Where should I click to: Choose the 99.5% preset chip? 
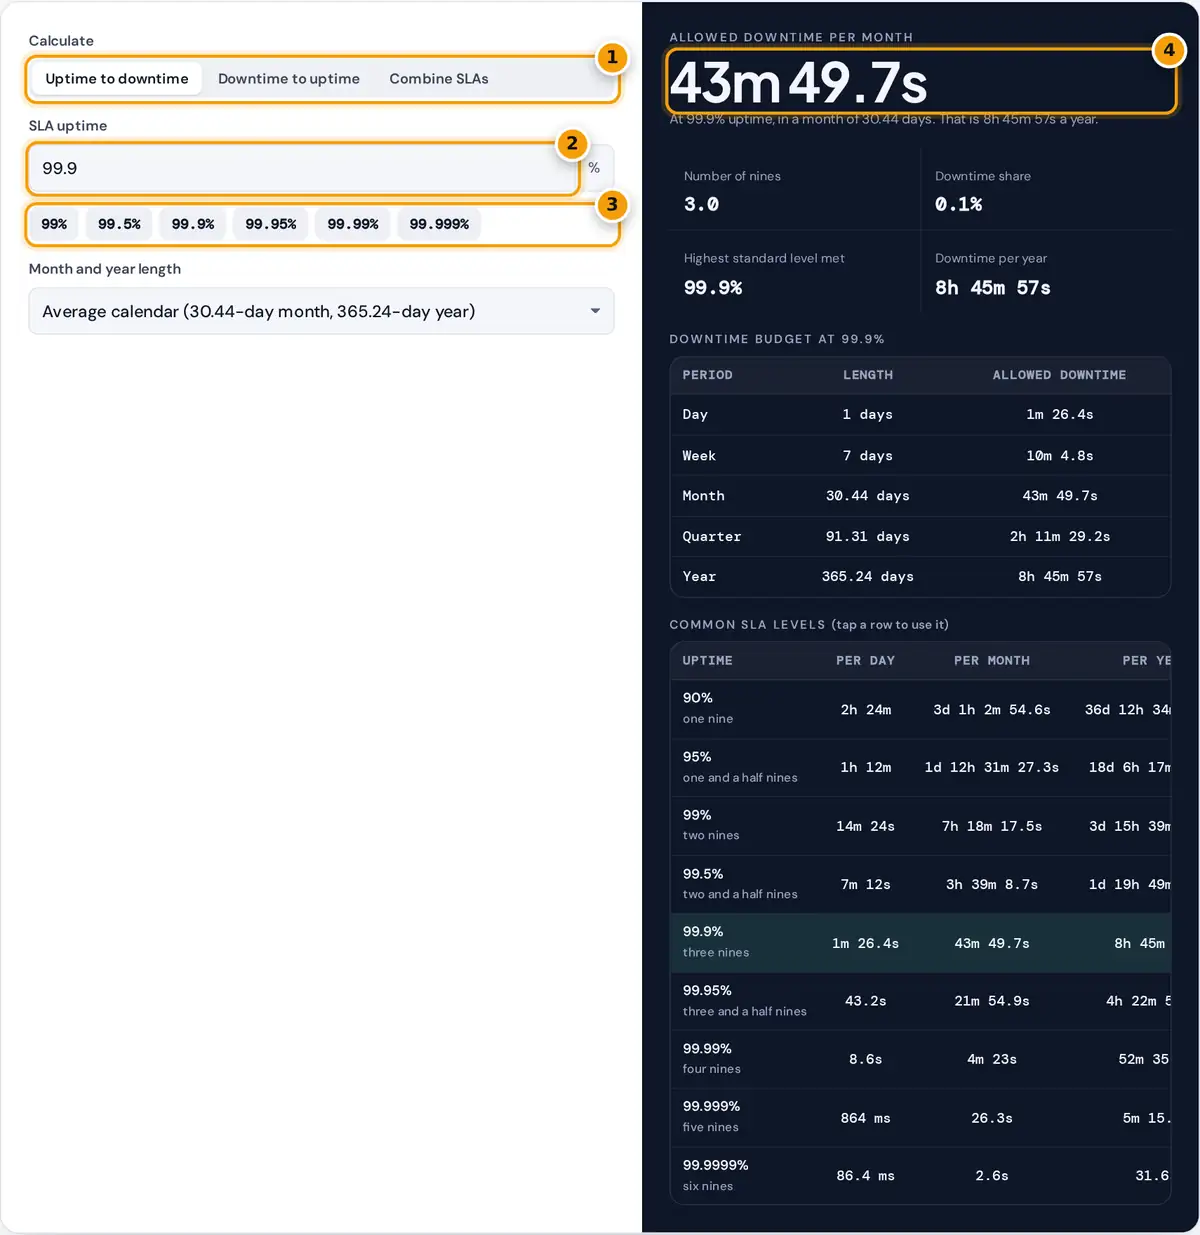click(x=119, y=224)
